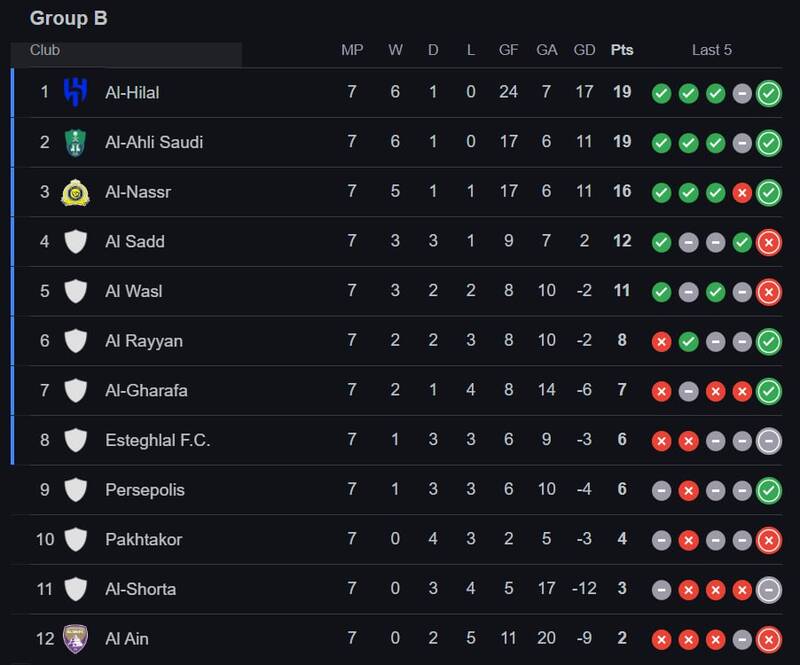Open the Pakhtakor team link
800x665 pixels.
(x=144, y=539)
